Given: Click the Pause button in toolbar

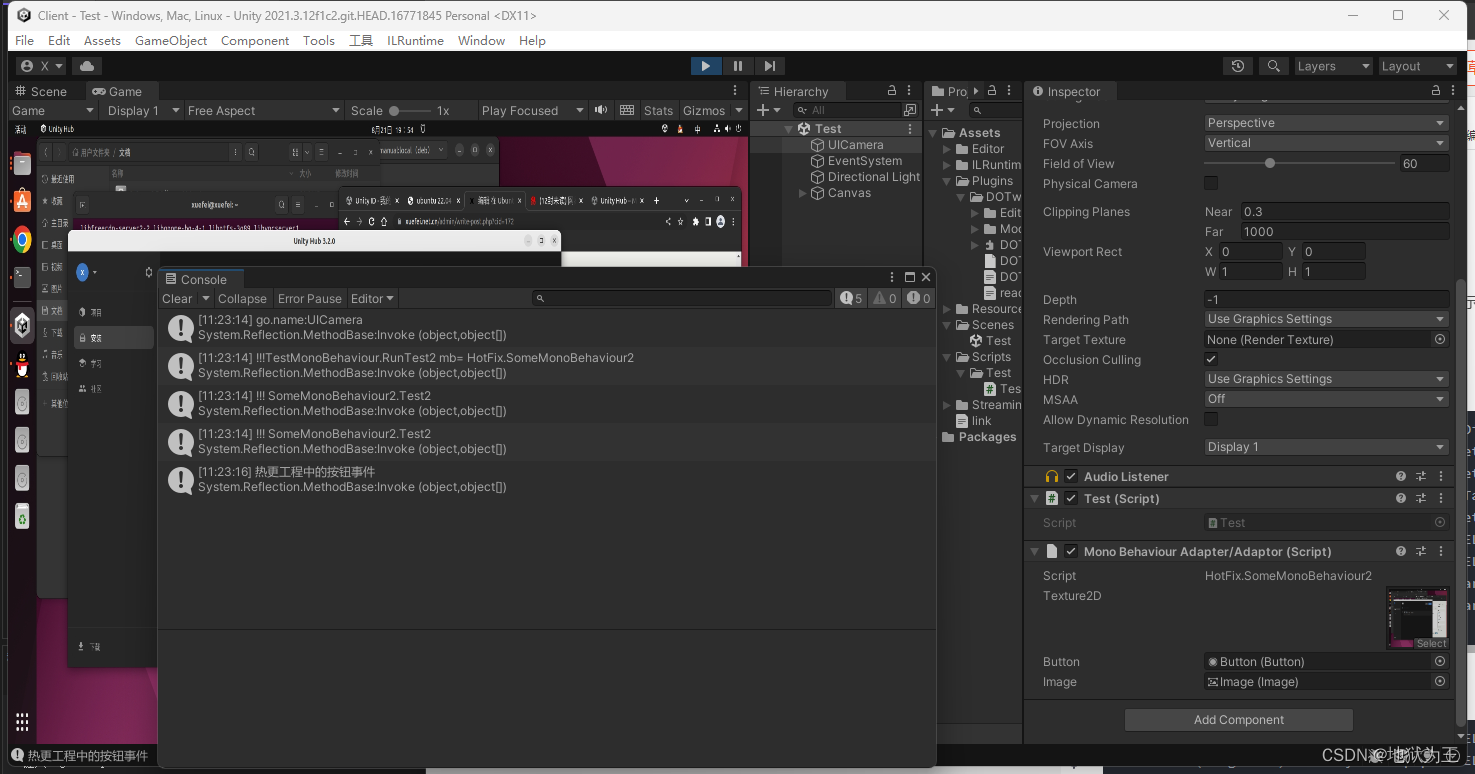Looking at the screenshot, I should (738, 66).
